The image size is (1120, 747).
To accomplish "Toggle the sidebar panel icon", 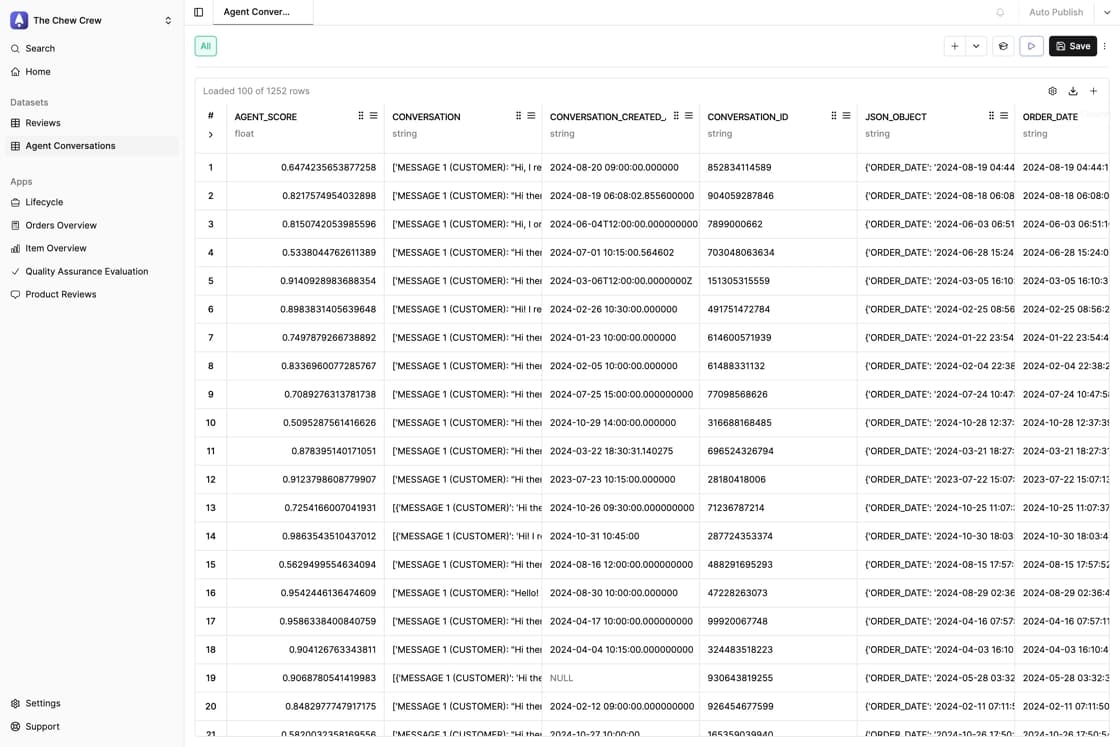I will click(199, 12).
